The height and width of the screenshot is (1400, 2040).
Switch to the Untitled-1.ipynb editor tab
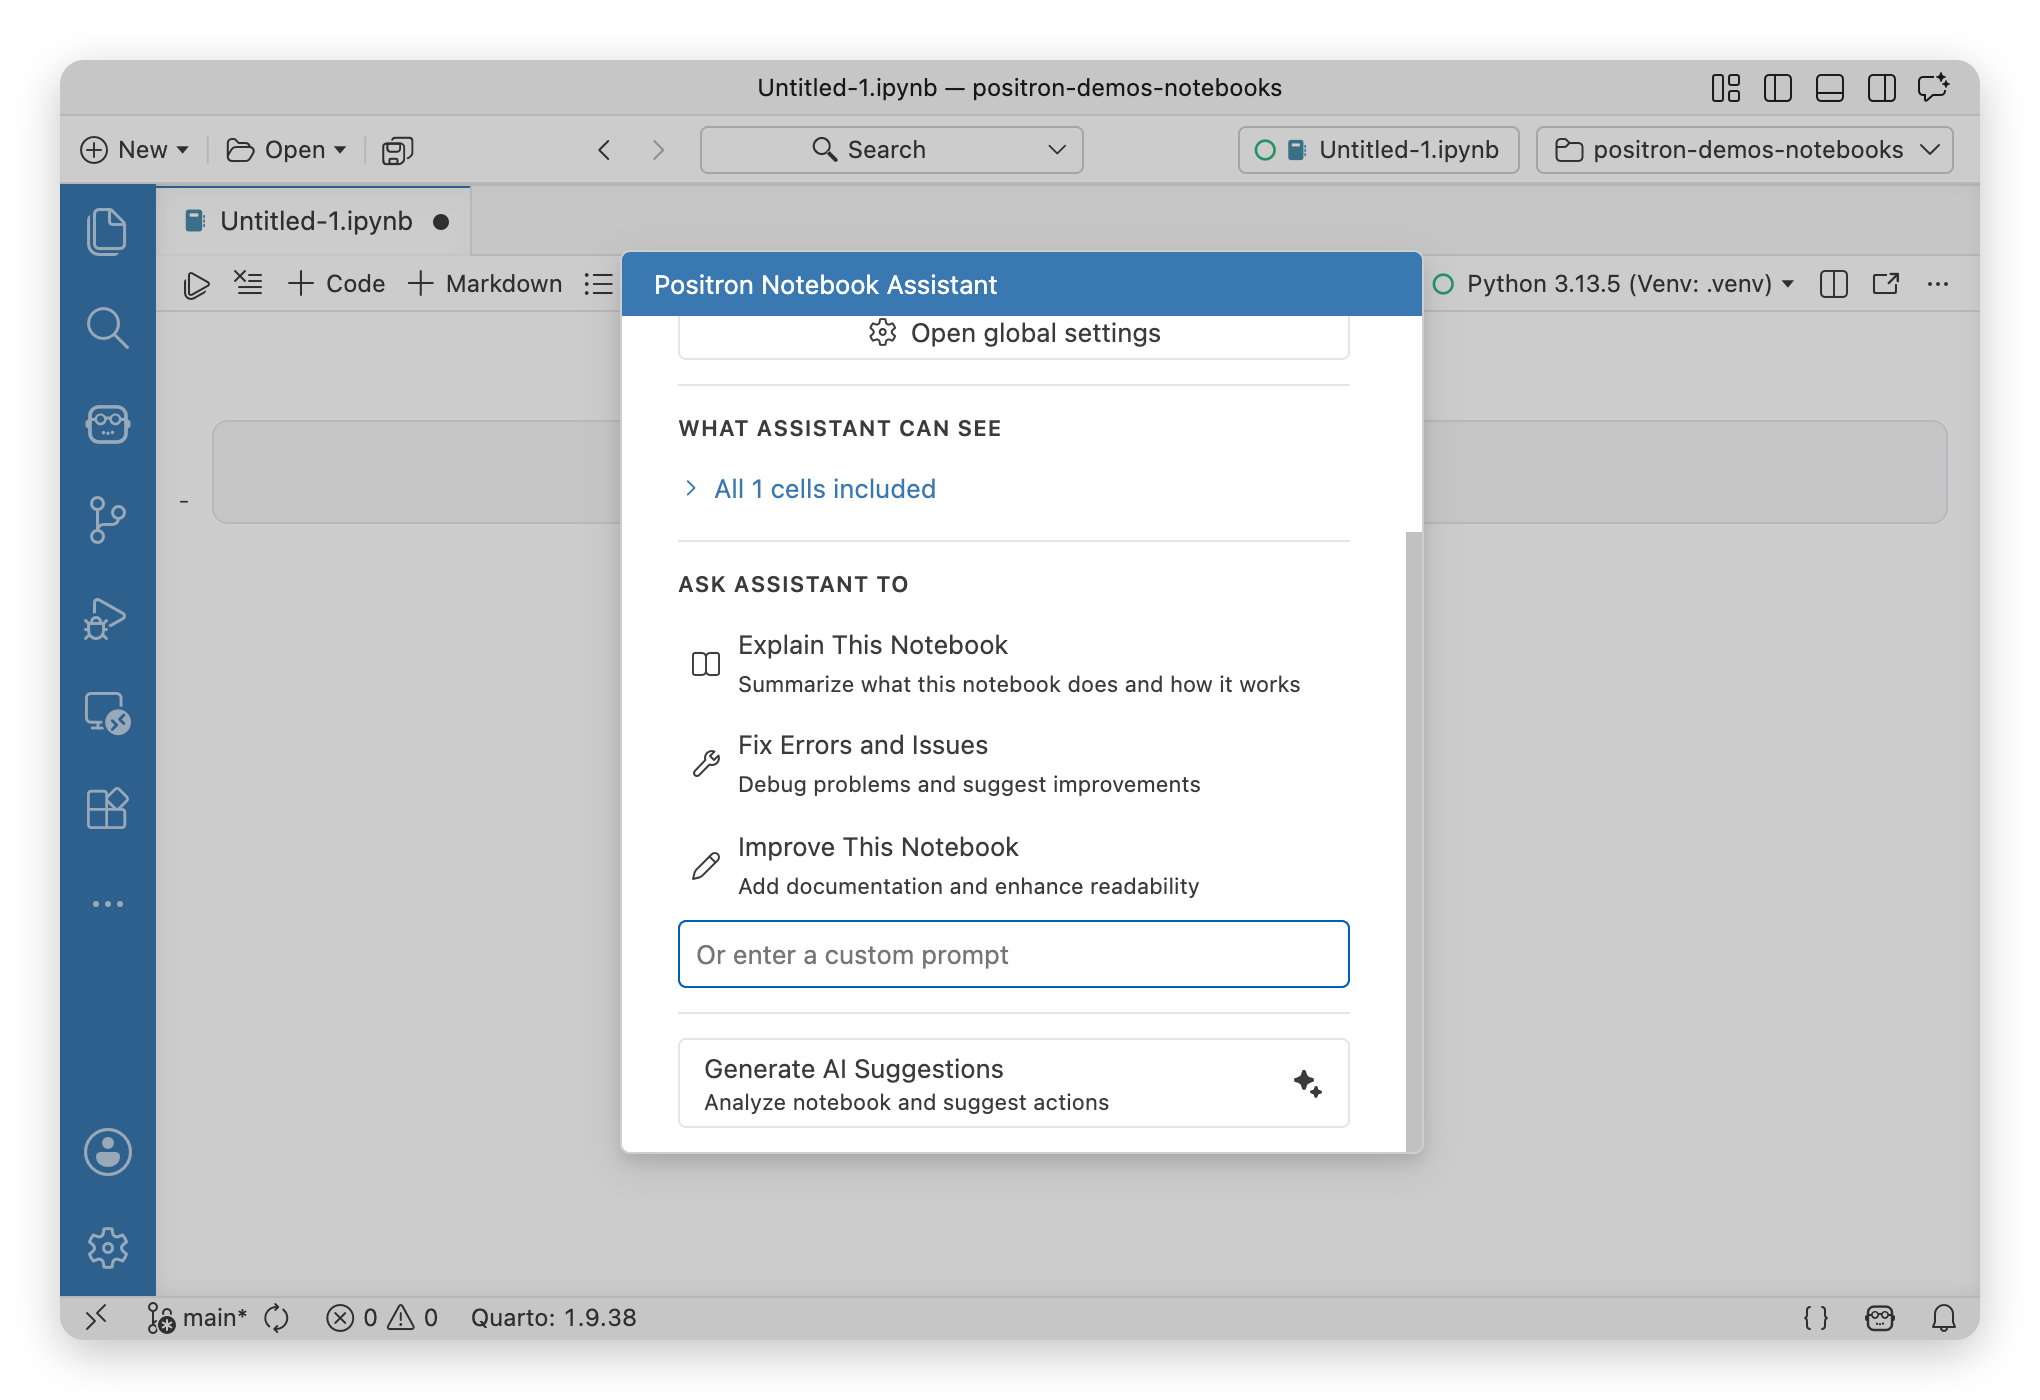click(x=314, y=221)
